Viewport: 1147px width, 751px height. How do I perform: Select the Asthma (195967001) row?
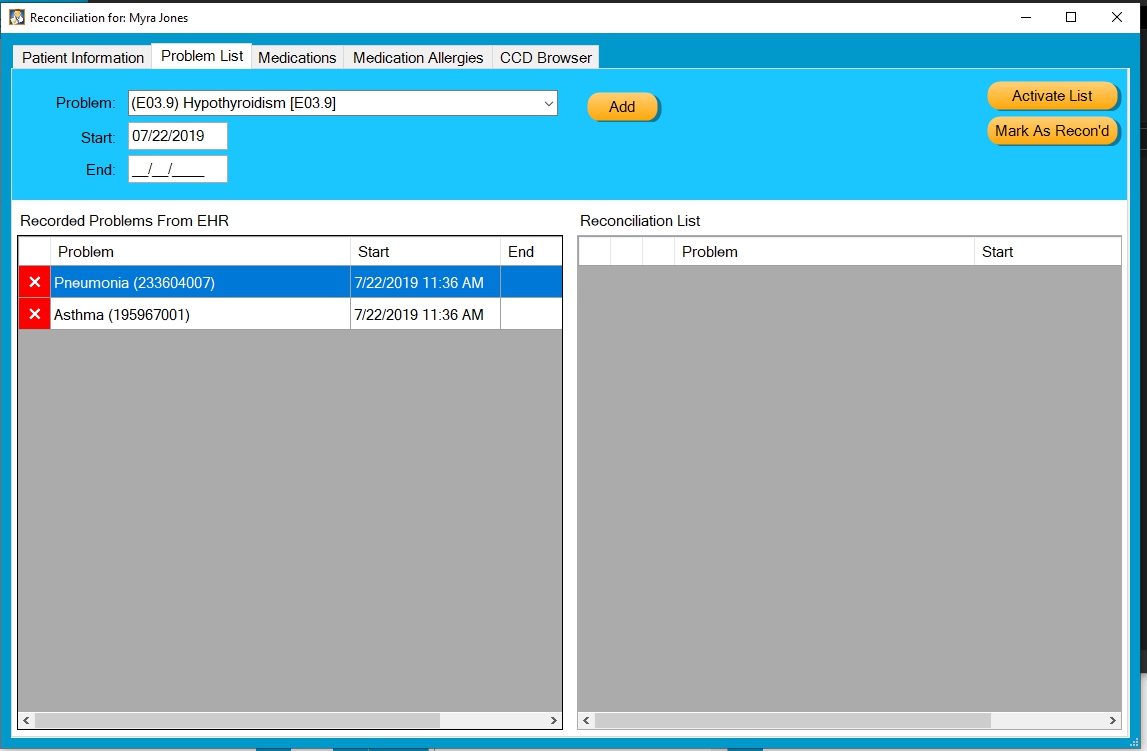290,314
